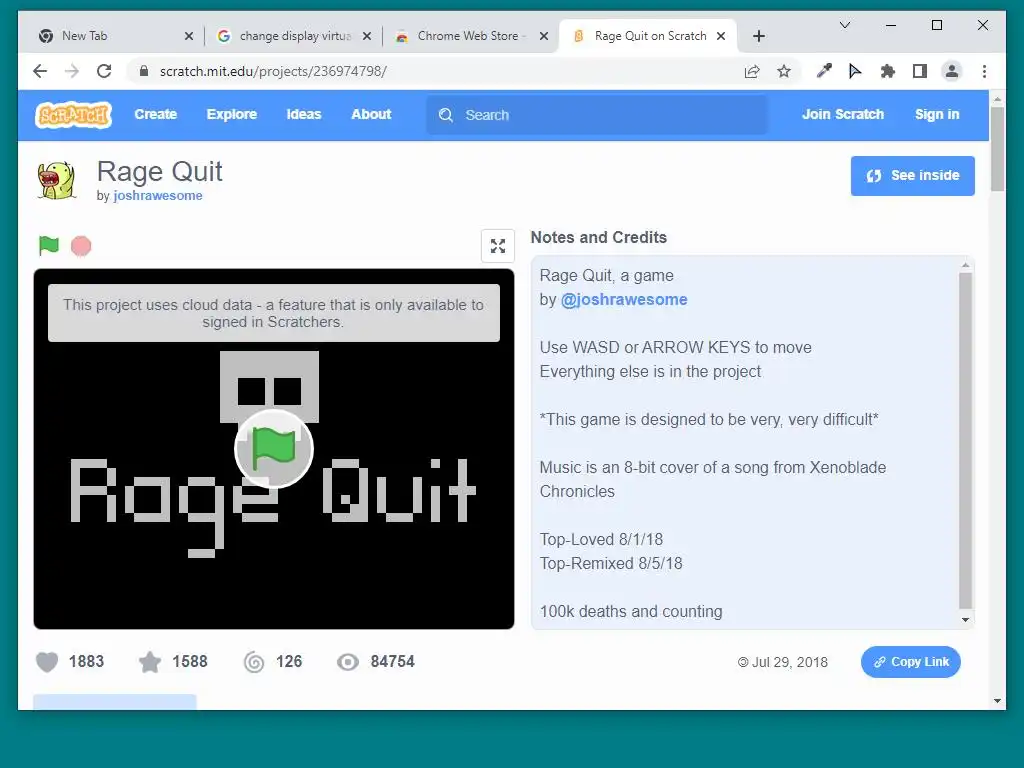
Task: Click the views count 84754
Action: click(x=392, y=662)
